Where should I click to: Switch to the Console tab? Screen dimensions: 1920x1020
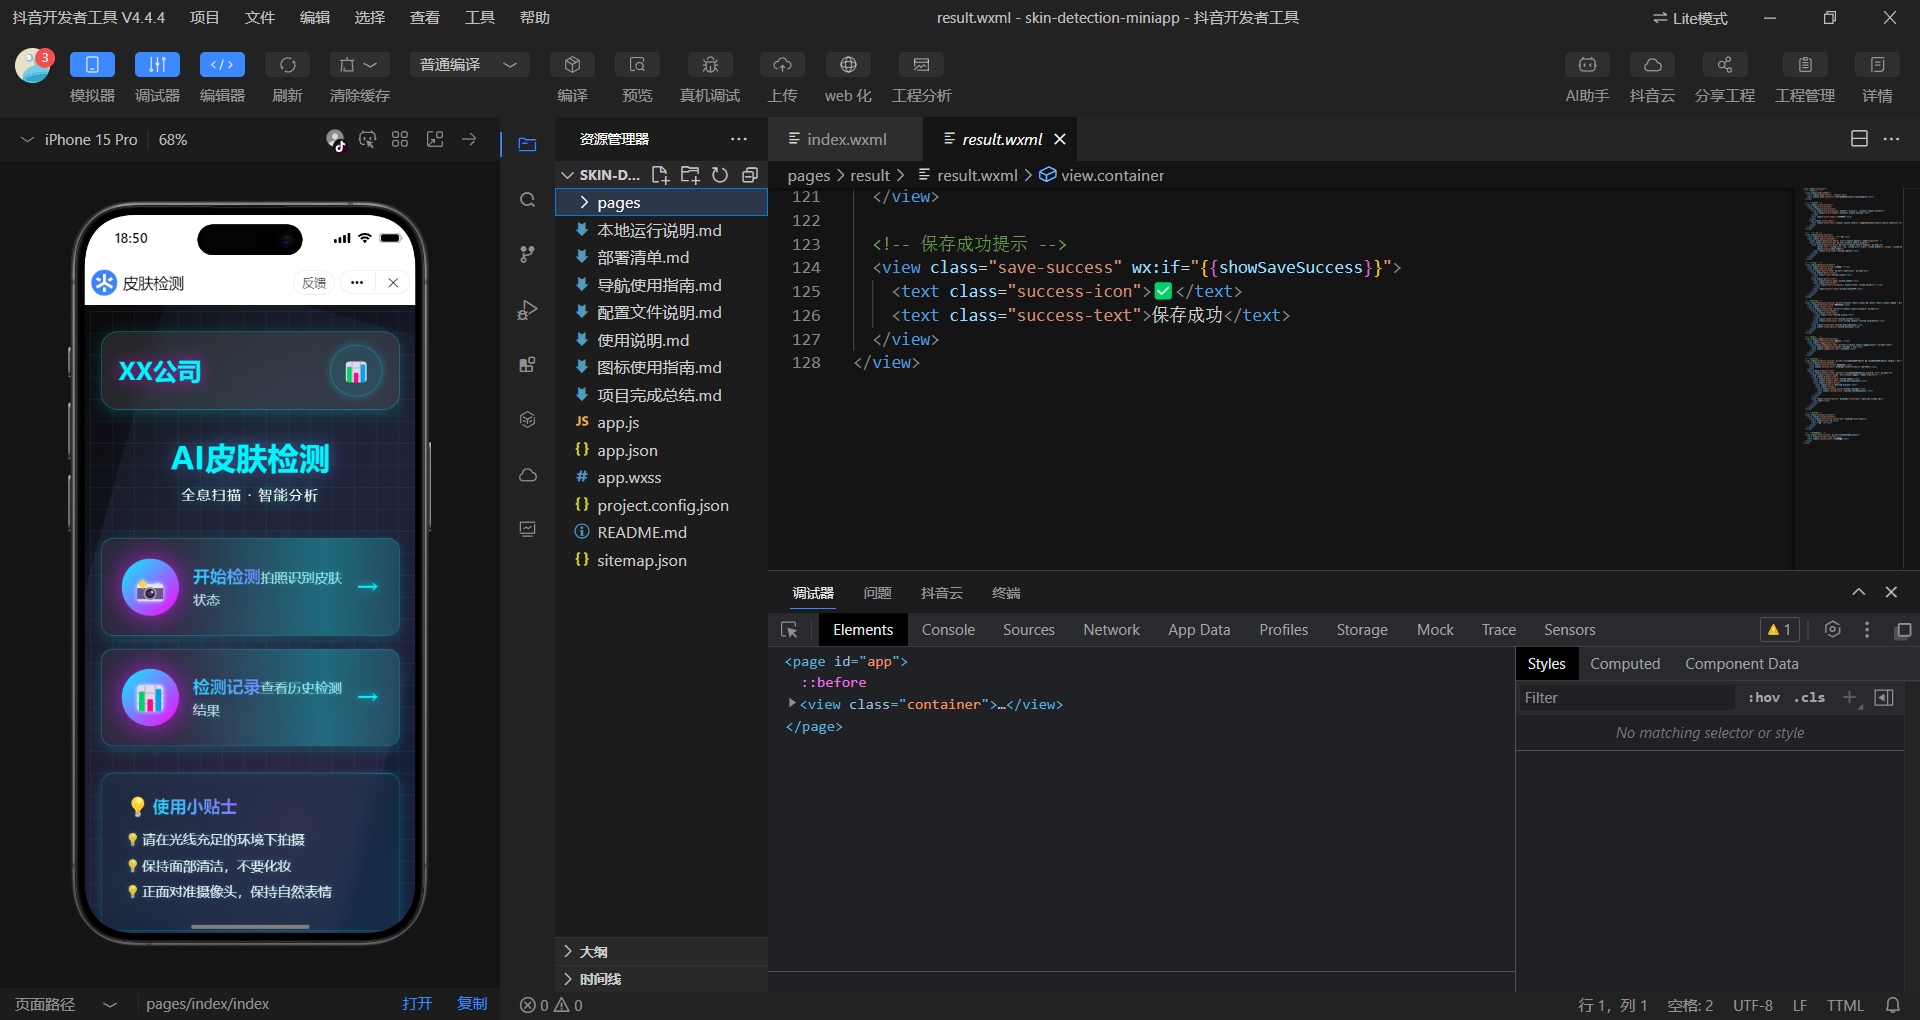(x=947, y=630)
